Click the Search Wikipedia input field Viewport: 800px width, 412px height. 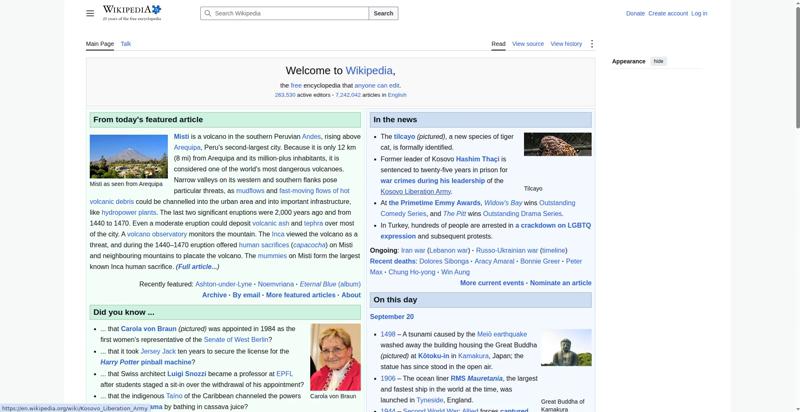tap(284, 13)
